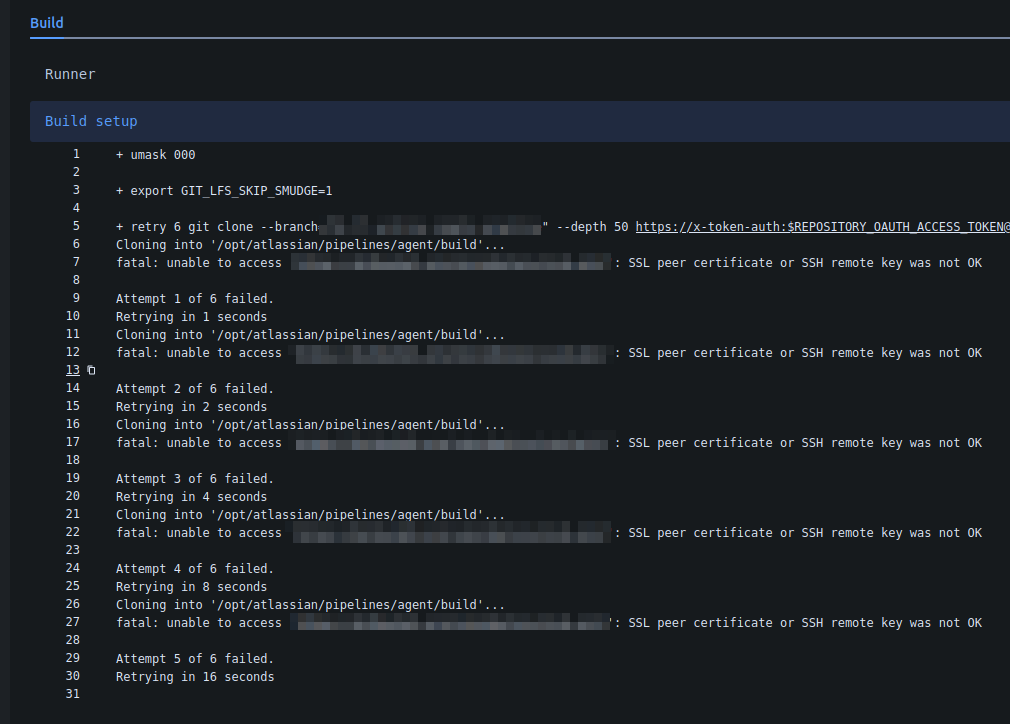
Task: Click line number 3 with GIT_LFS_SKIP_SMUDGE export
Action: [x=76, y=190]
